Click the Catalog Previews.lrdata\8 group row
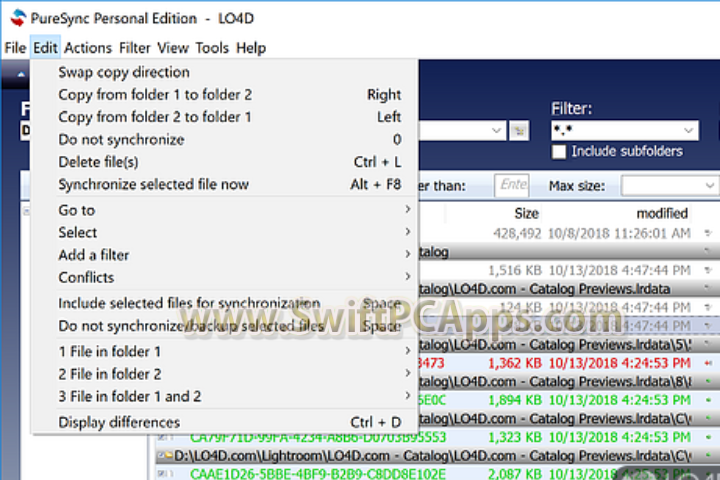 click(568, 382)
